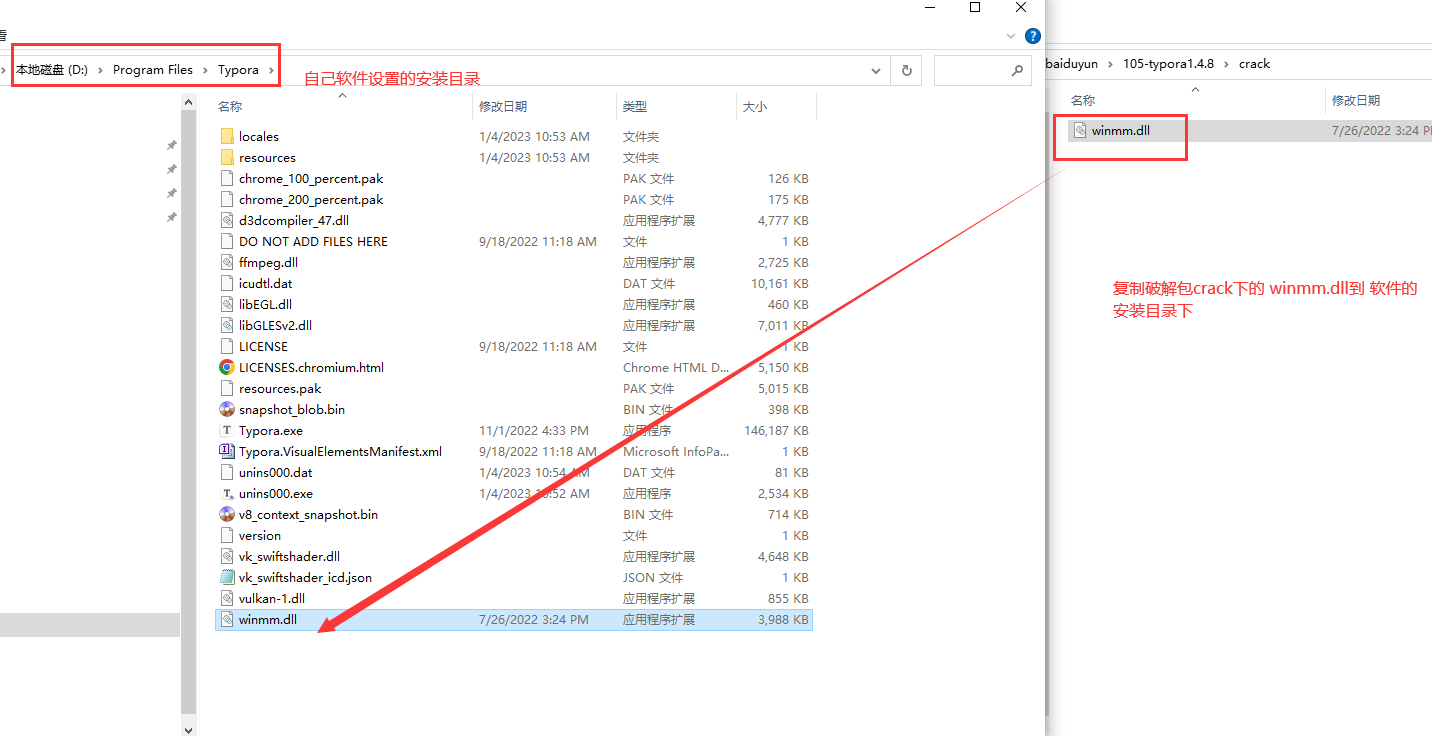Click 105-typora1.4.8 breadcrumb in crack window
Viewport: 1432px width, 736px height.
[x=1168, y=63]
